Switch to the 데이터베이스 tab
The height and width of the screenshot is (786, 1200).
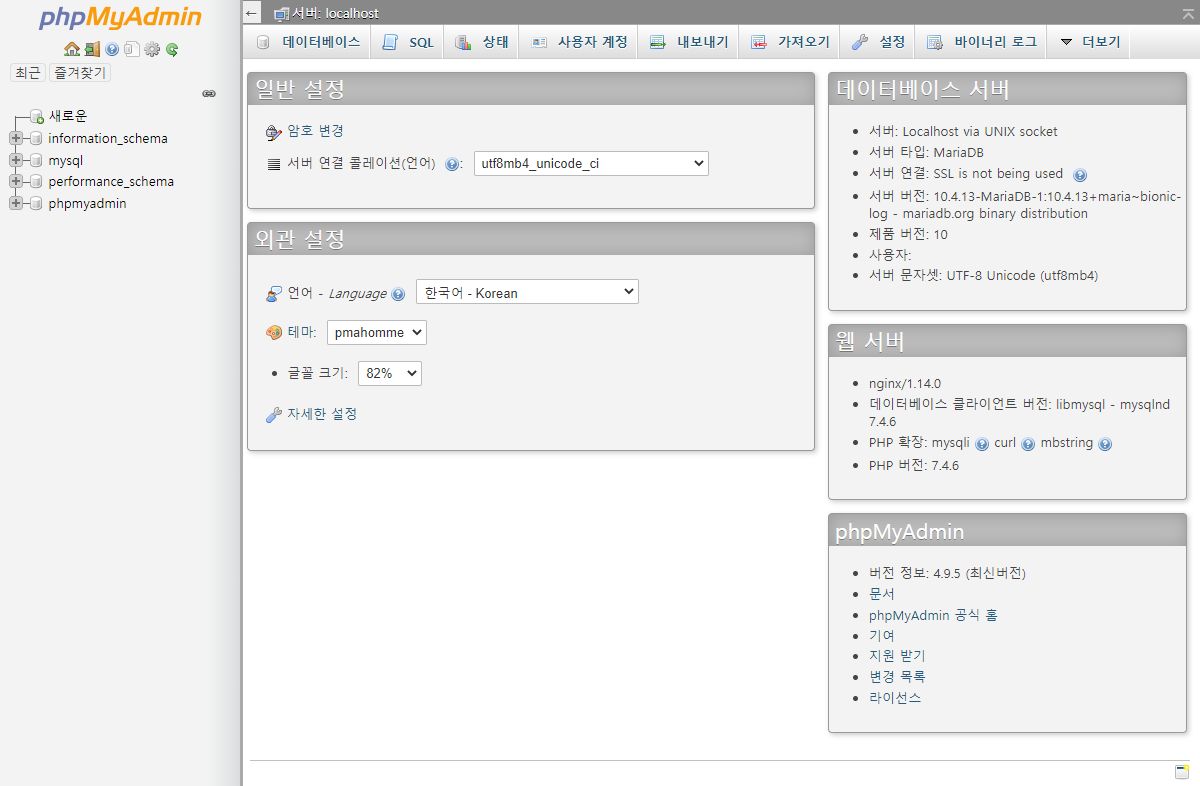click(x=308, y=42)
